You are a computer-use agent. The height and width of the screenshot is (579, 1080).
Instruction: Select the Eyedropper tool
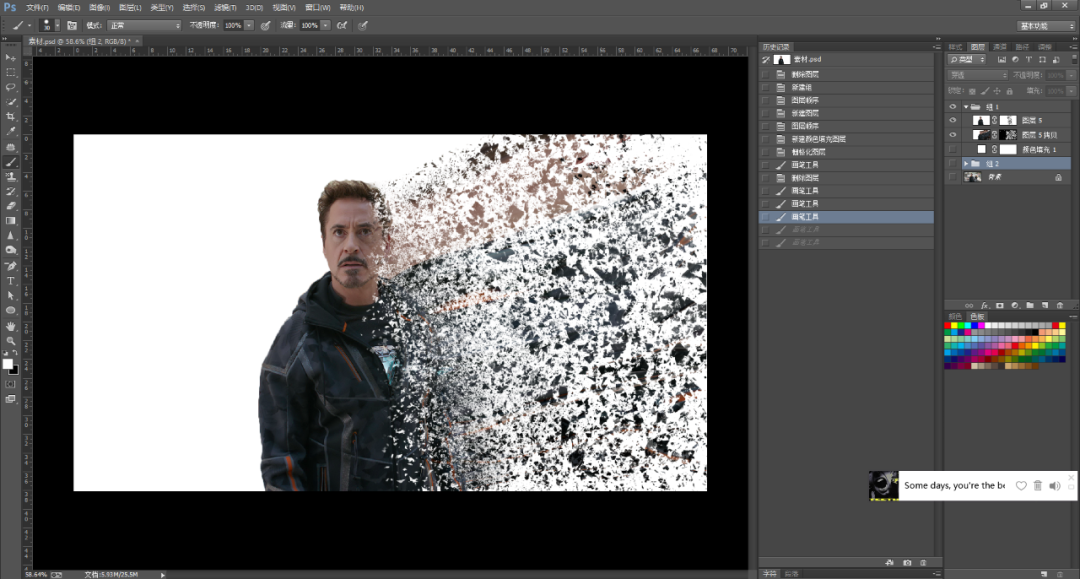pyautogui.click(x=10, y=131)
